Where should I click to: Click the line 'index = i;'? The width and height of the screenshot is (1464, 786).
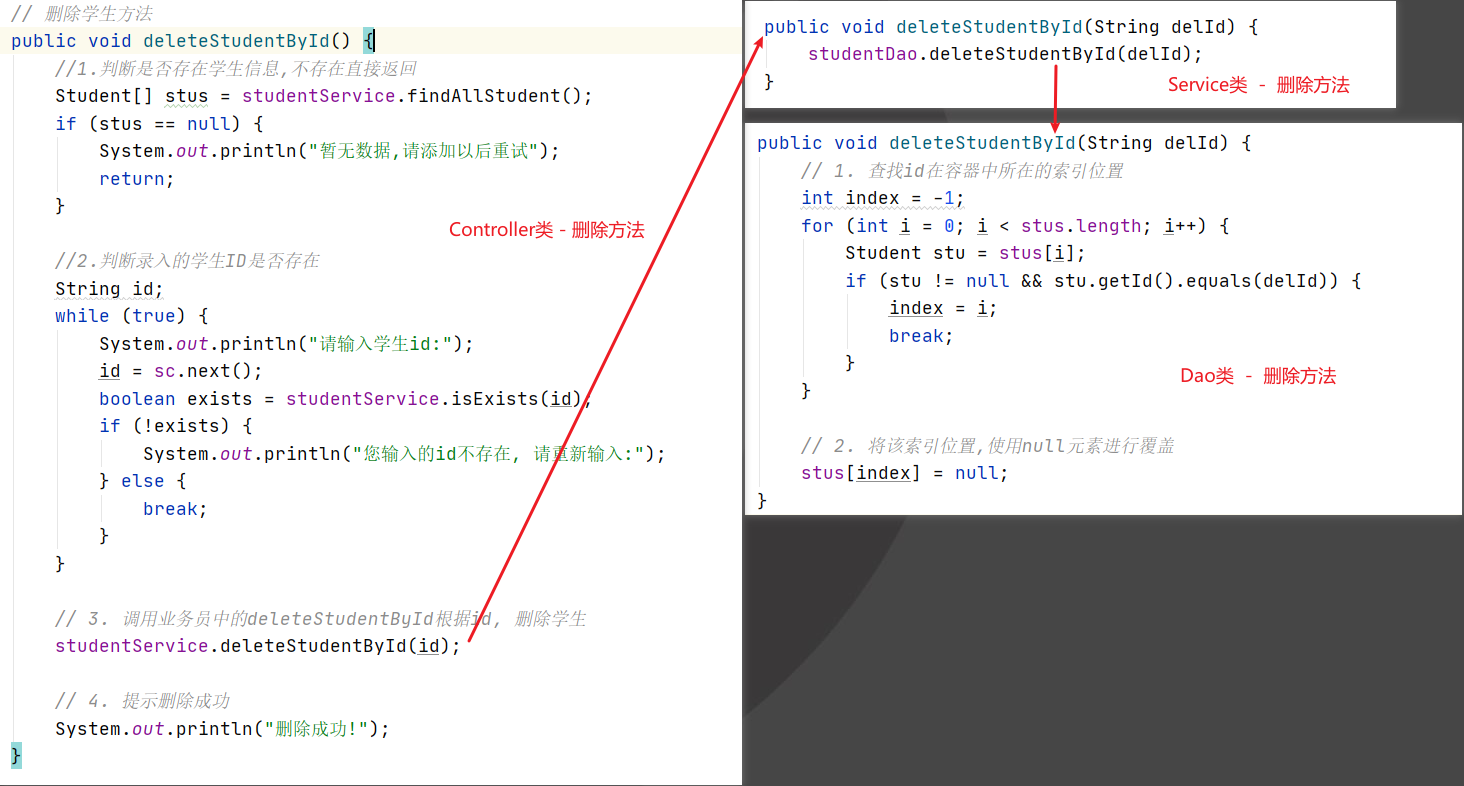pos(943,308)
